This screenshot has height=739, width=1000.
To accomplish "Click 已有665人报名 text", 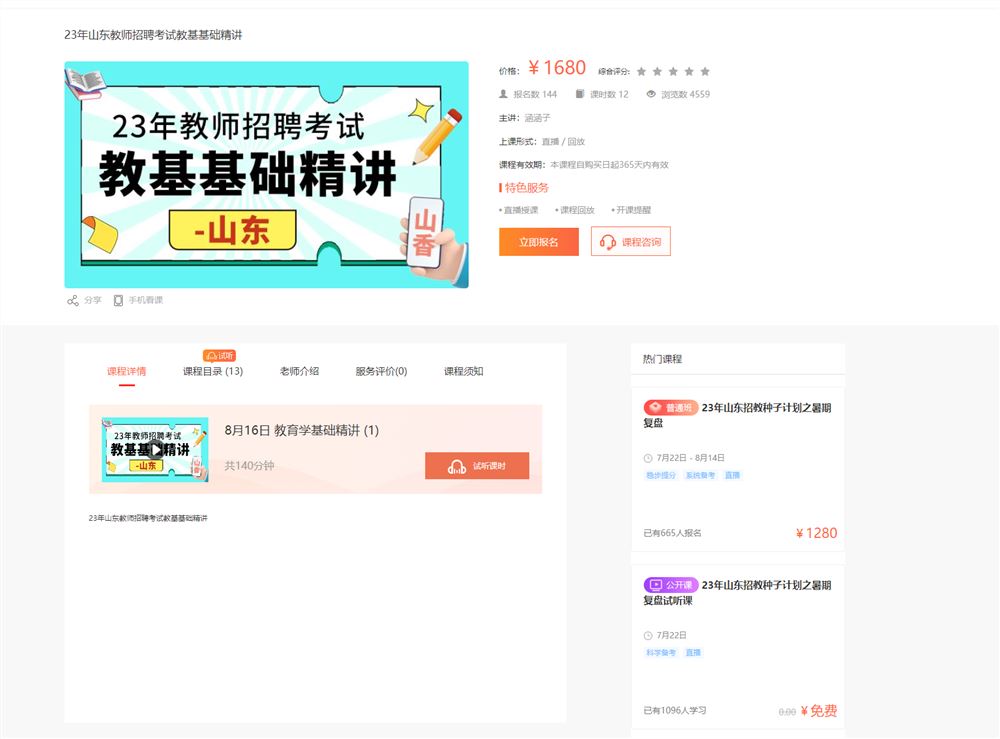I will (x=672, y=533).
